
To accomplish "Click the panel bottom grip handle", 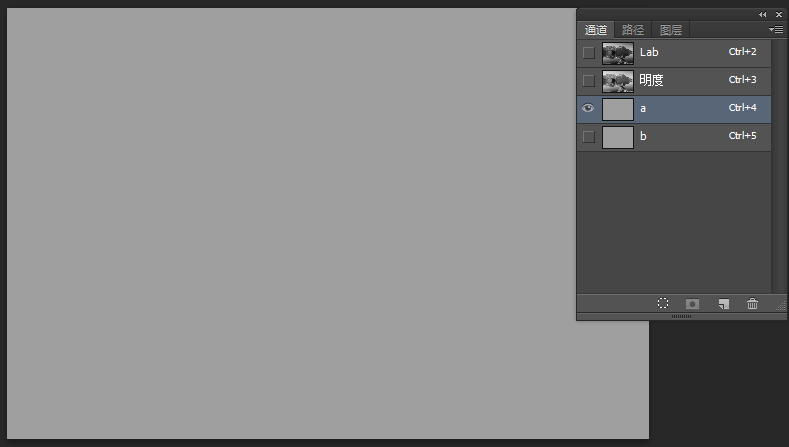I will click(x=681, y=316).
